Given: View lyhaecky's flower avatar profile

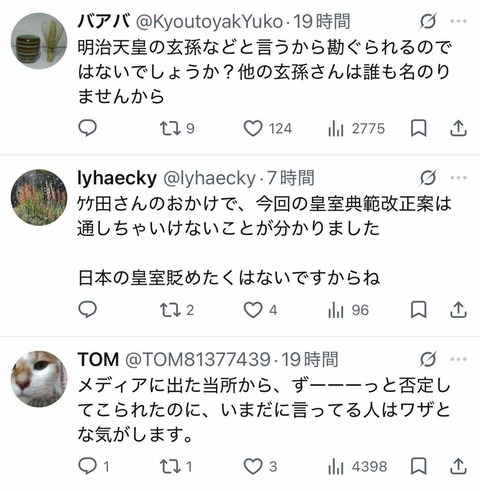Looking at the screenshot, I should click(x=39, y=197).
